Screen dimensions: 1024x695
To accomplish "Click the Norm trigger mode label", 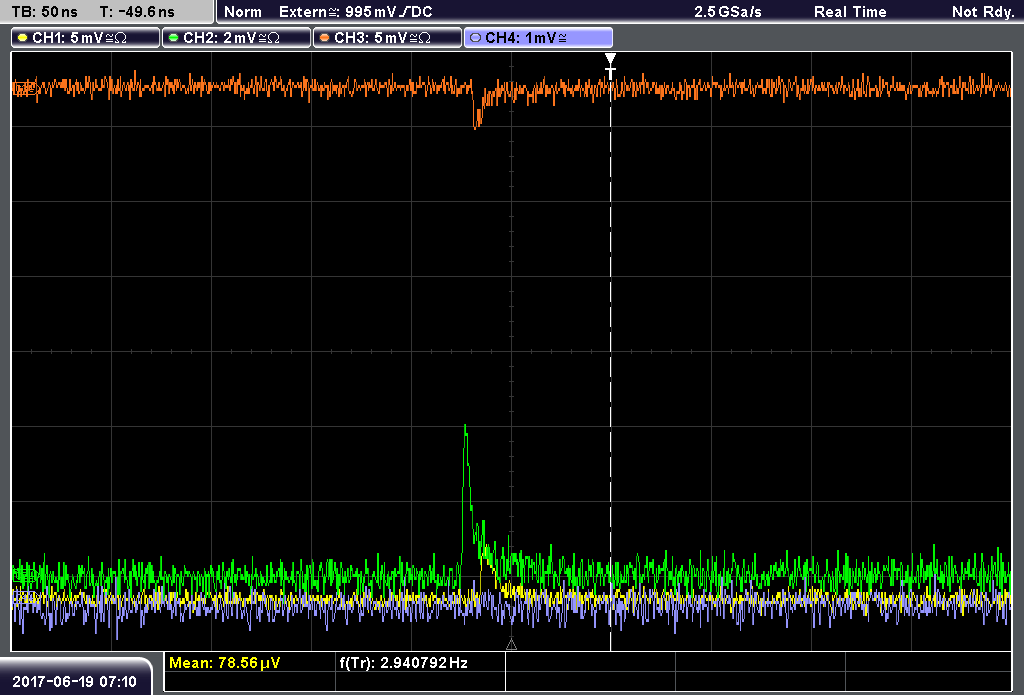I will click(x=243, y=12).
